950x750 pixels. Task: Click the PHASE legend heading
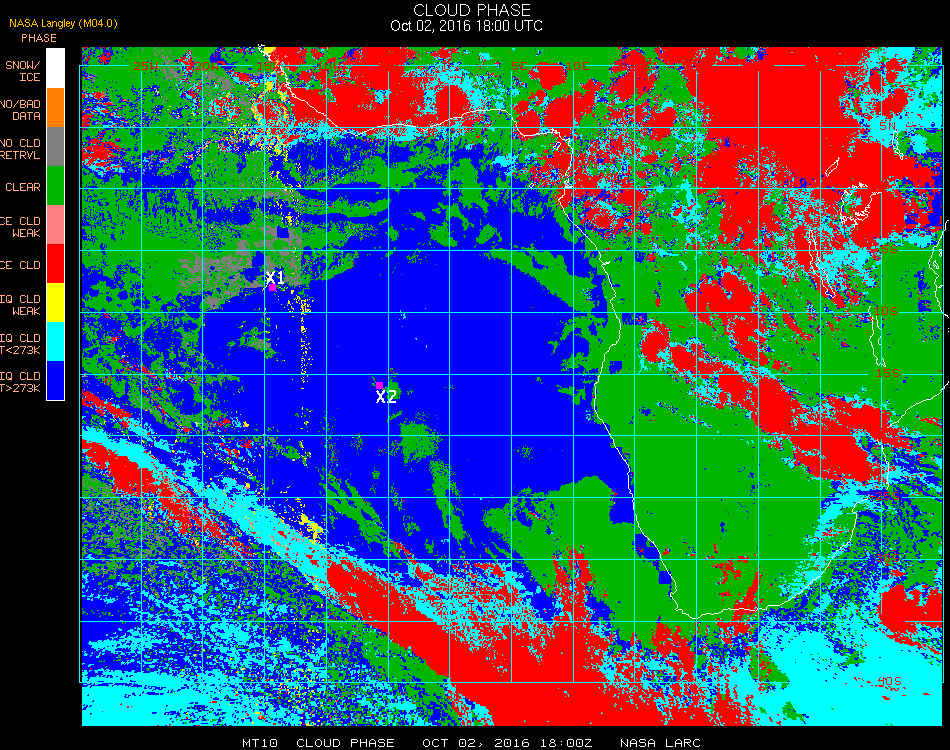point(39,38)
